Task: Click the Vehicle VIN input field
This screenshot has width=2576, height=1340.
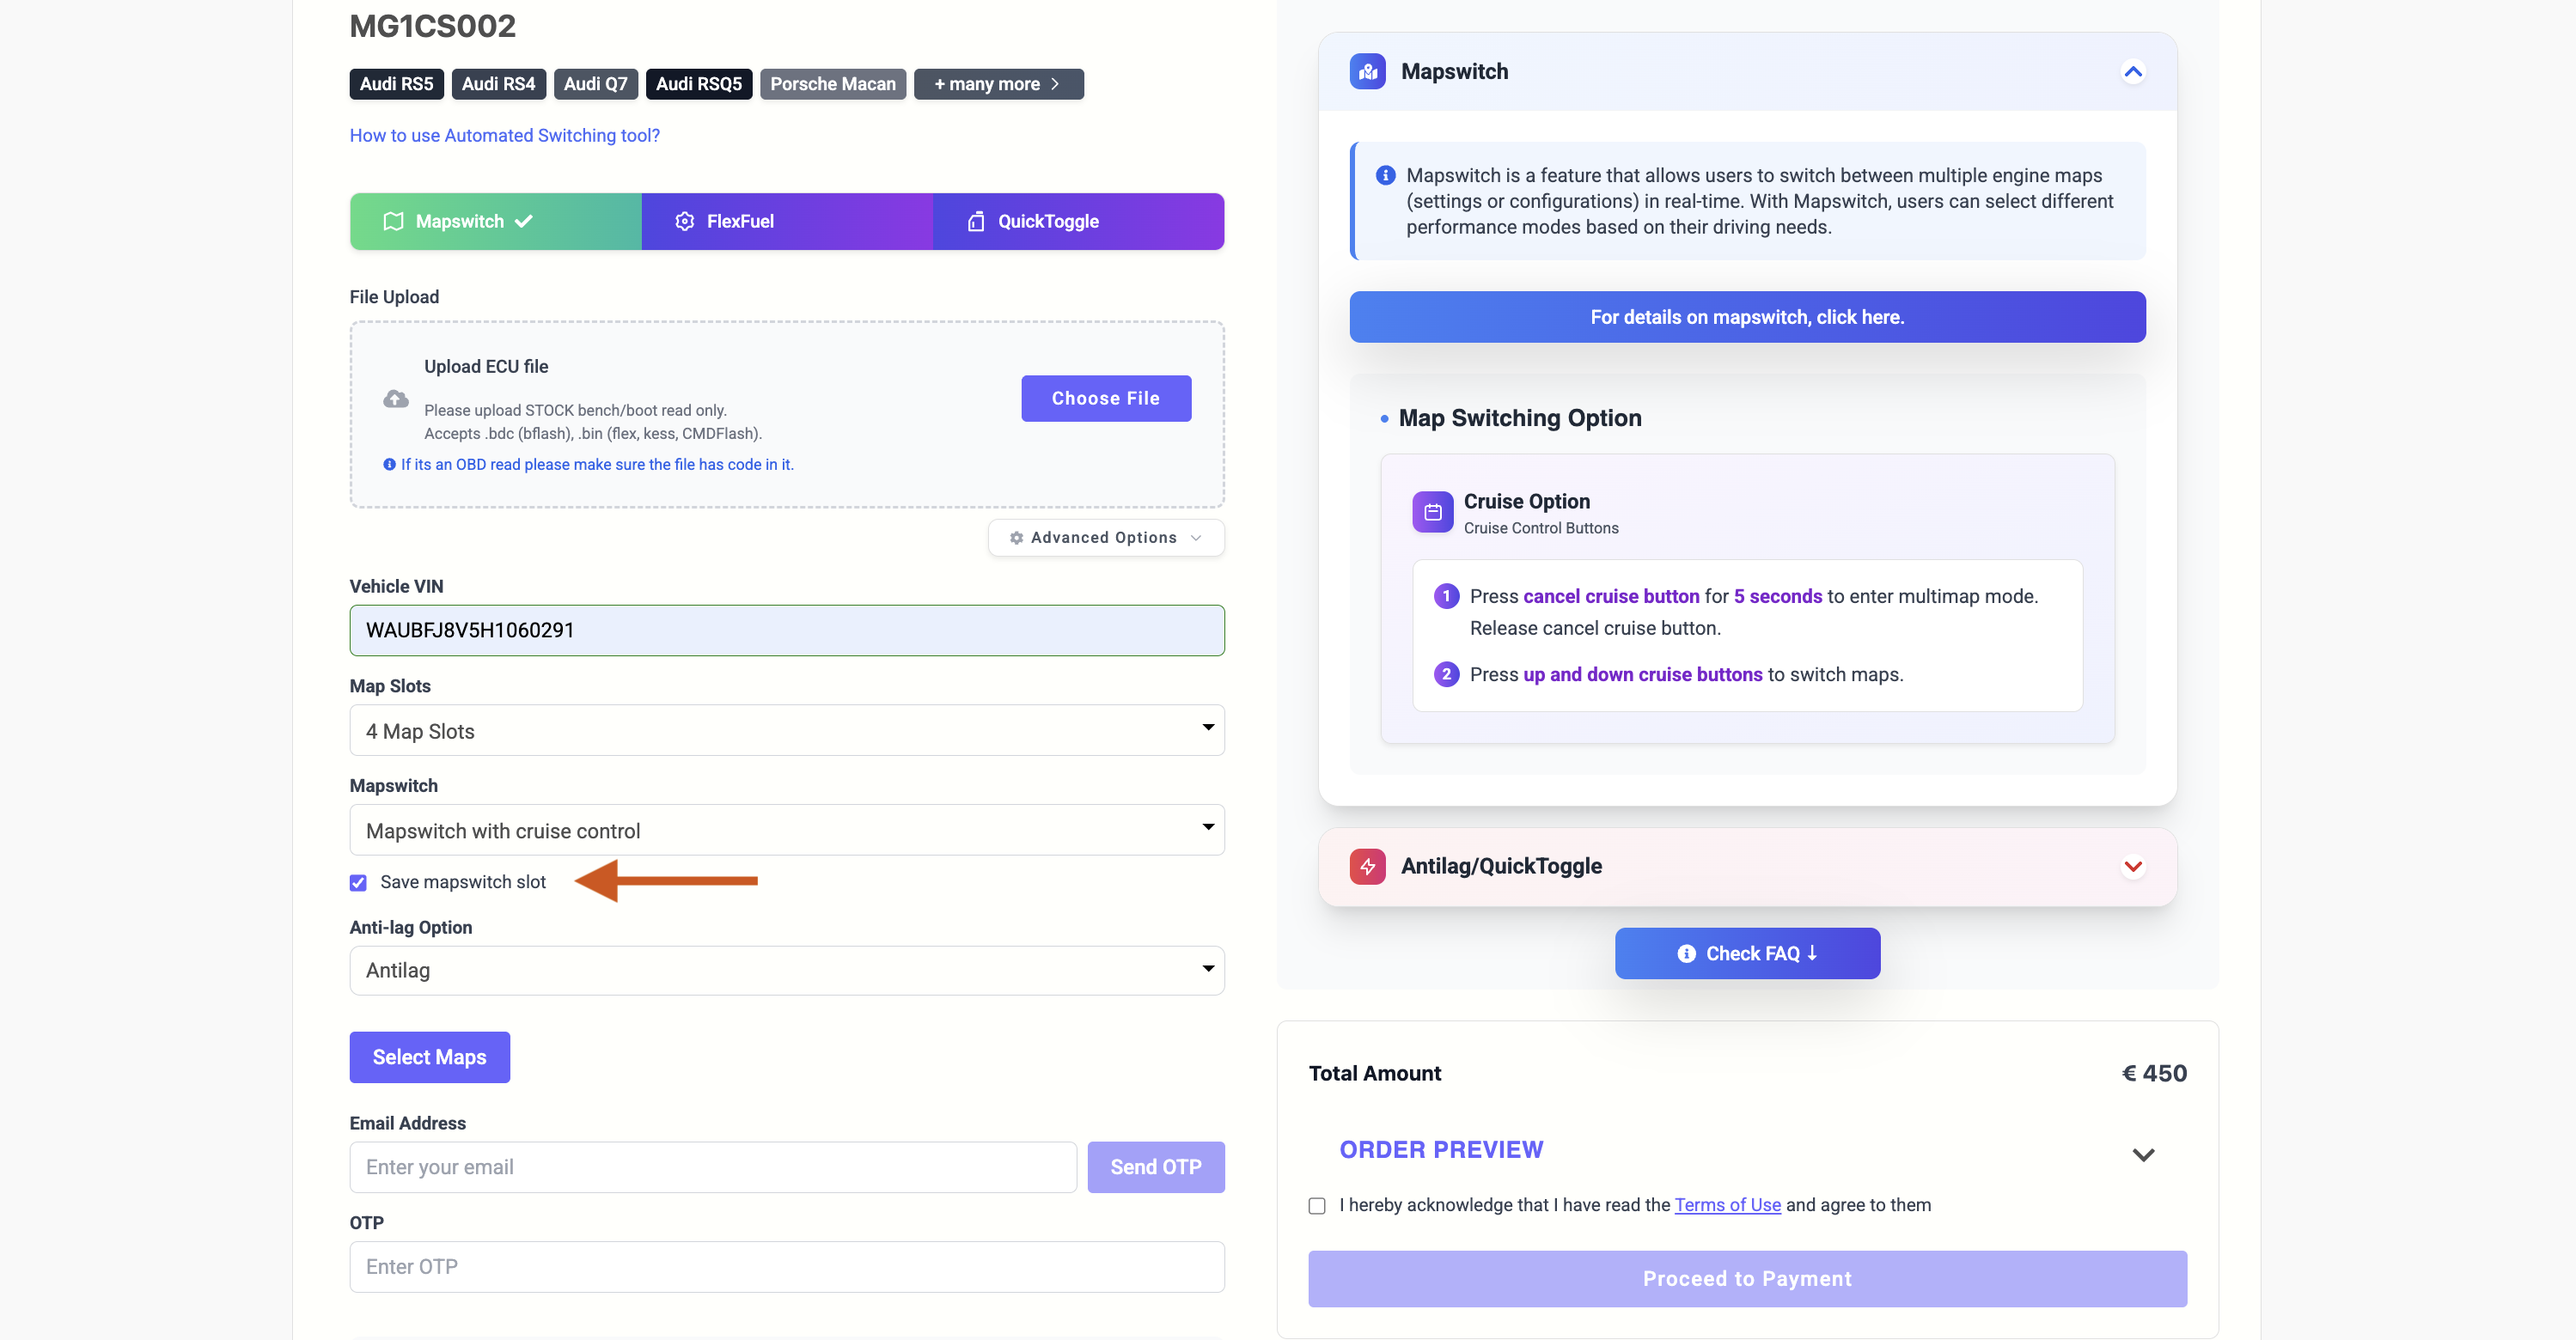Action: coord(786,631)
